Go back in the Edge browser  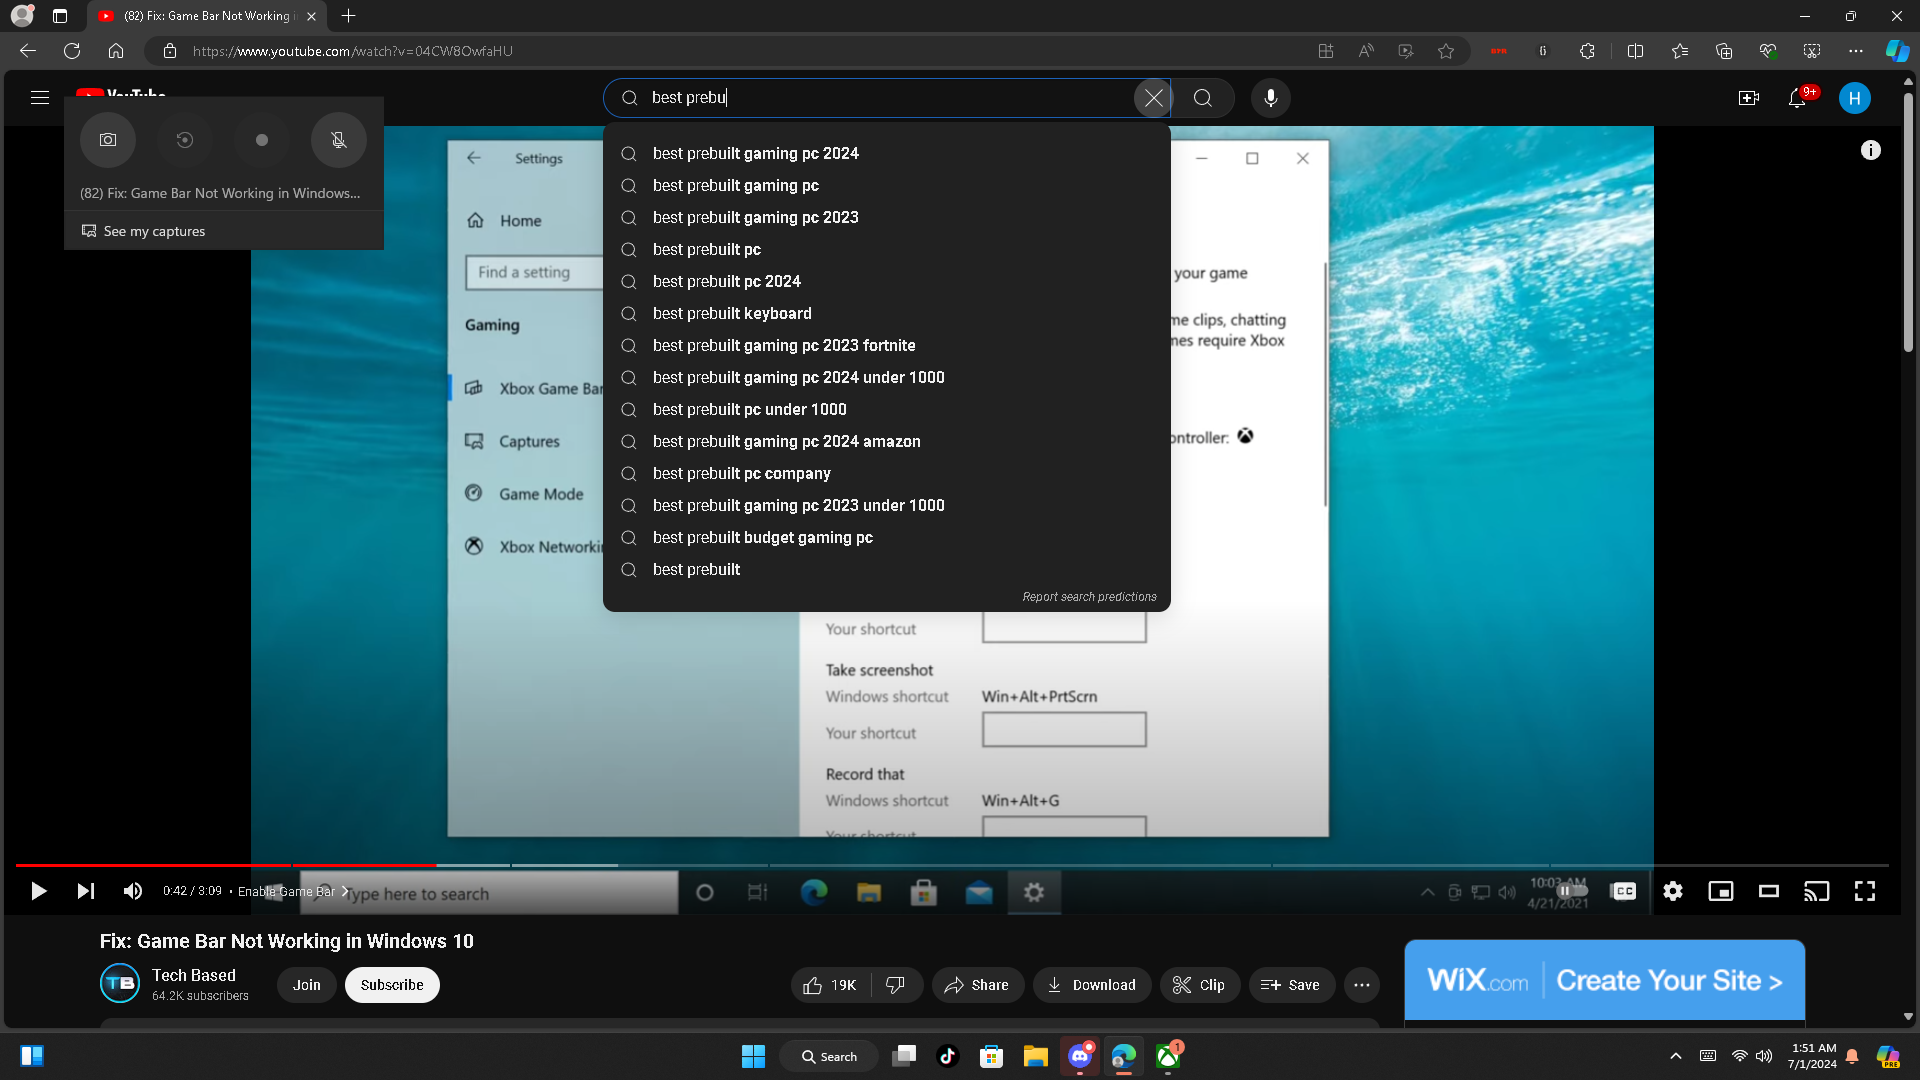pos(28,51)
